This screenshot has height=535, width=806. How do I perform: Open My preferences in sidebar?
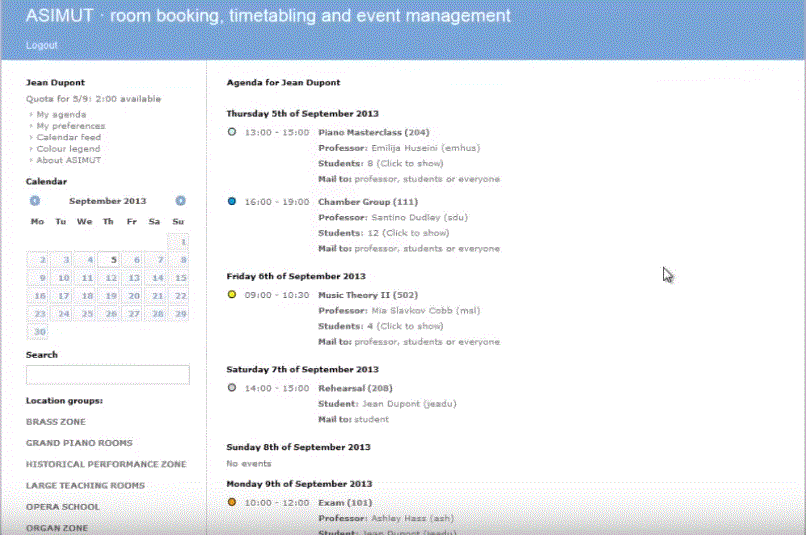pyautogui.click(x=70, y=126)
